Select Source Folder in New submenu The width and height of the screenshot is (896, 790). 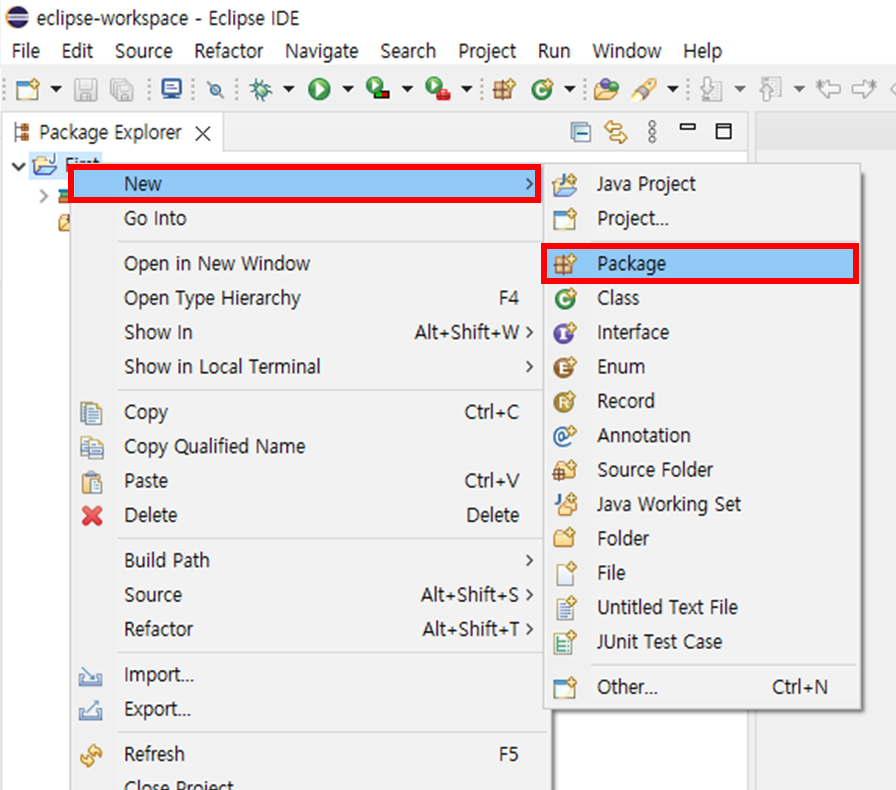[x=702, y=470]
